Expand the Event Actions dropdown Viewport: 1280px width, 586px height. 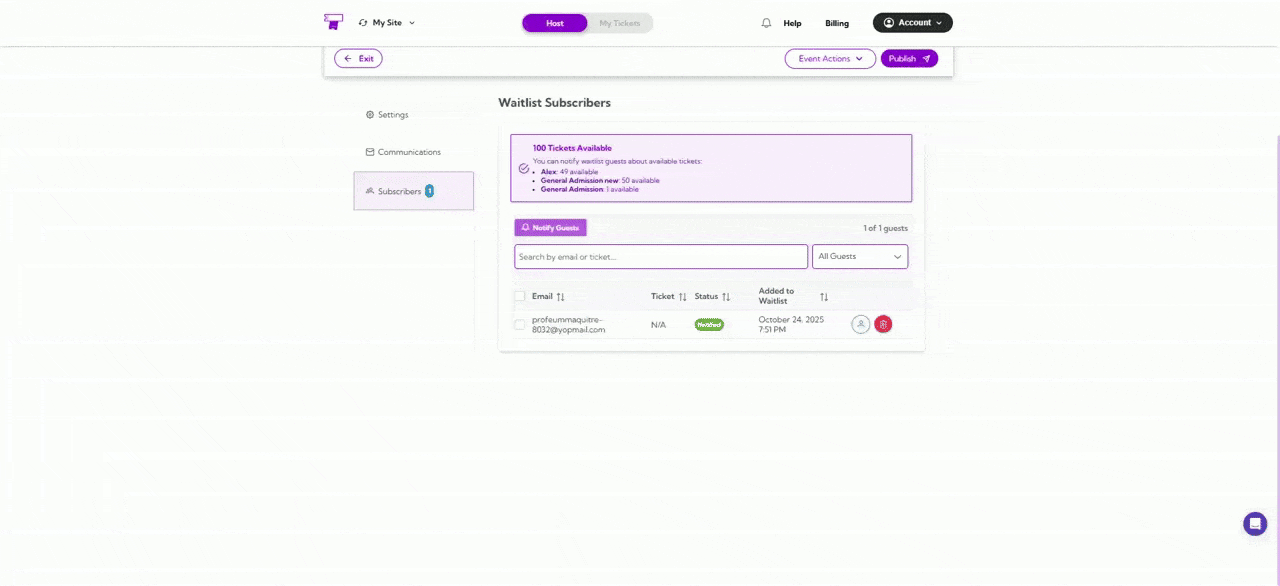tap(829, 58)
